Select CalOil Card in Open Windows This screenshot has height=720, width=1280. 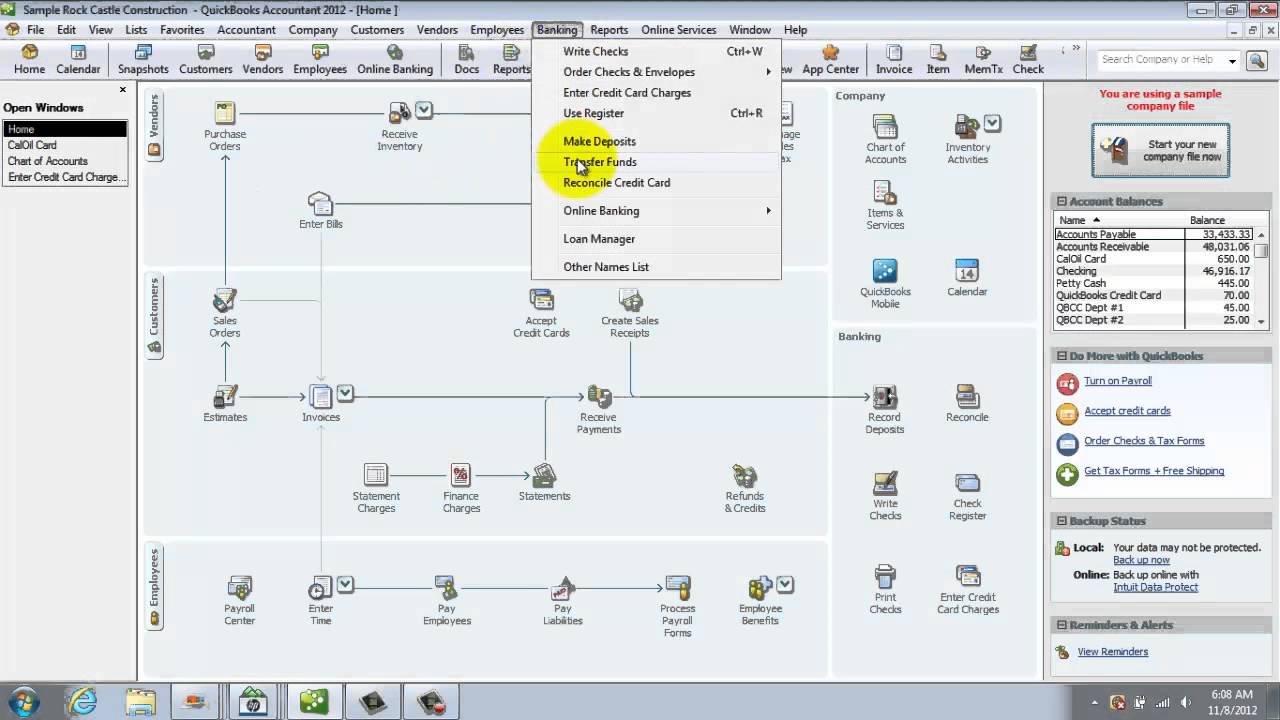point(65,145)
